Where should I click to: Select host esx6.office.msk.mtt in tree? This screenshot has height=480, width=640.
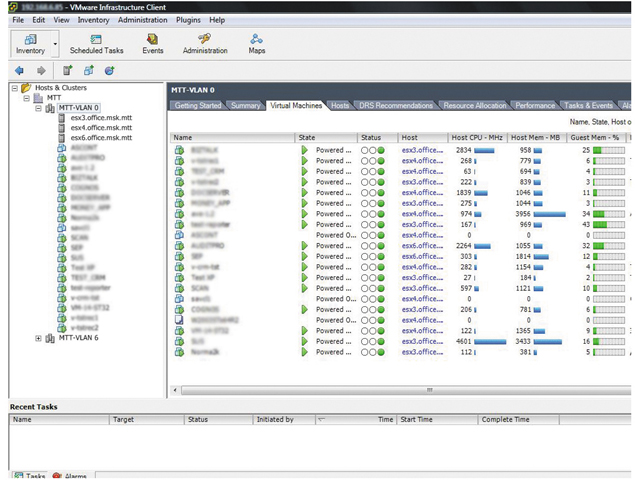(101, 138)
